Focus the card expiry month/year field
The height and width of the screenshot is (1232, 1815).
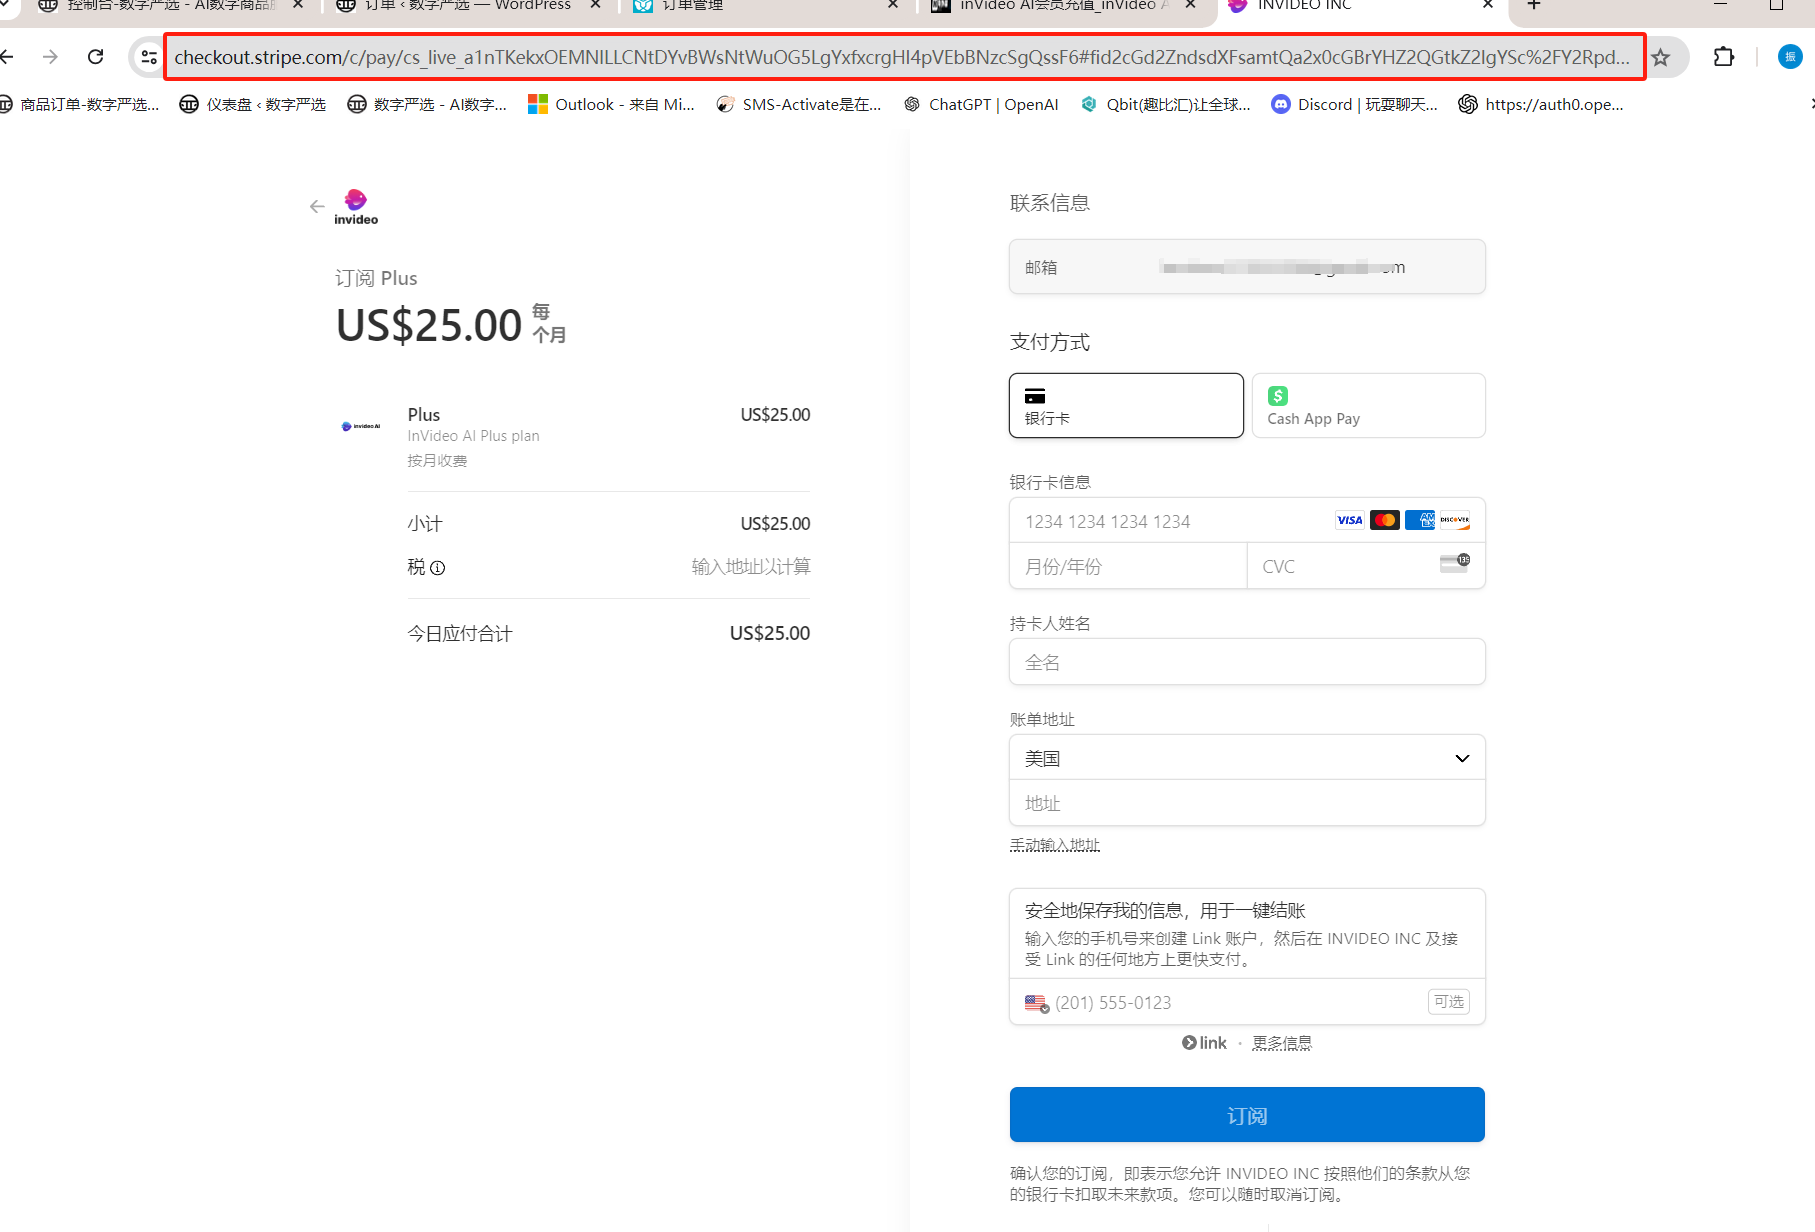[x=1128, y=566]
